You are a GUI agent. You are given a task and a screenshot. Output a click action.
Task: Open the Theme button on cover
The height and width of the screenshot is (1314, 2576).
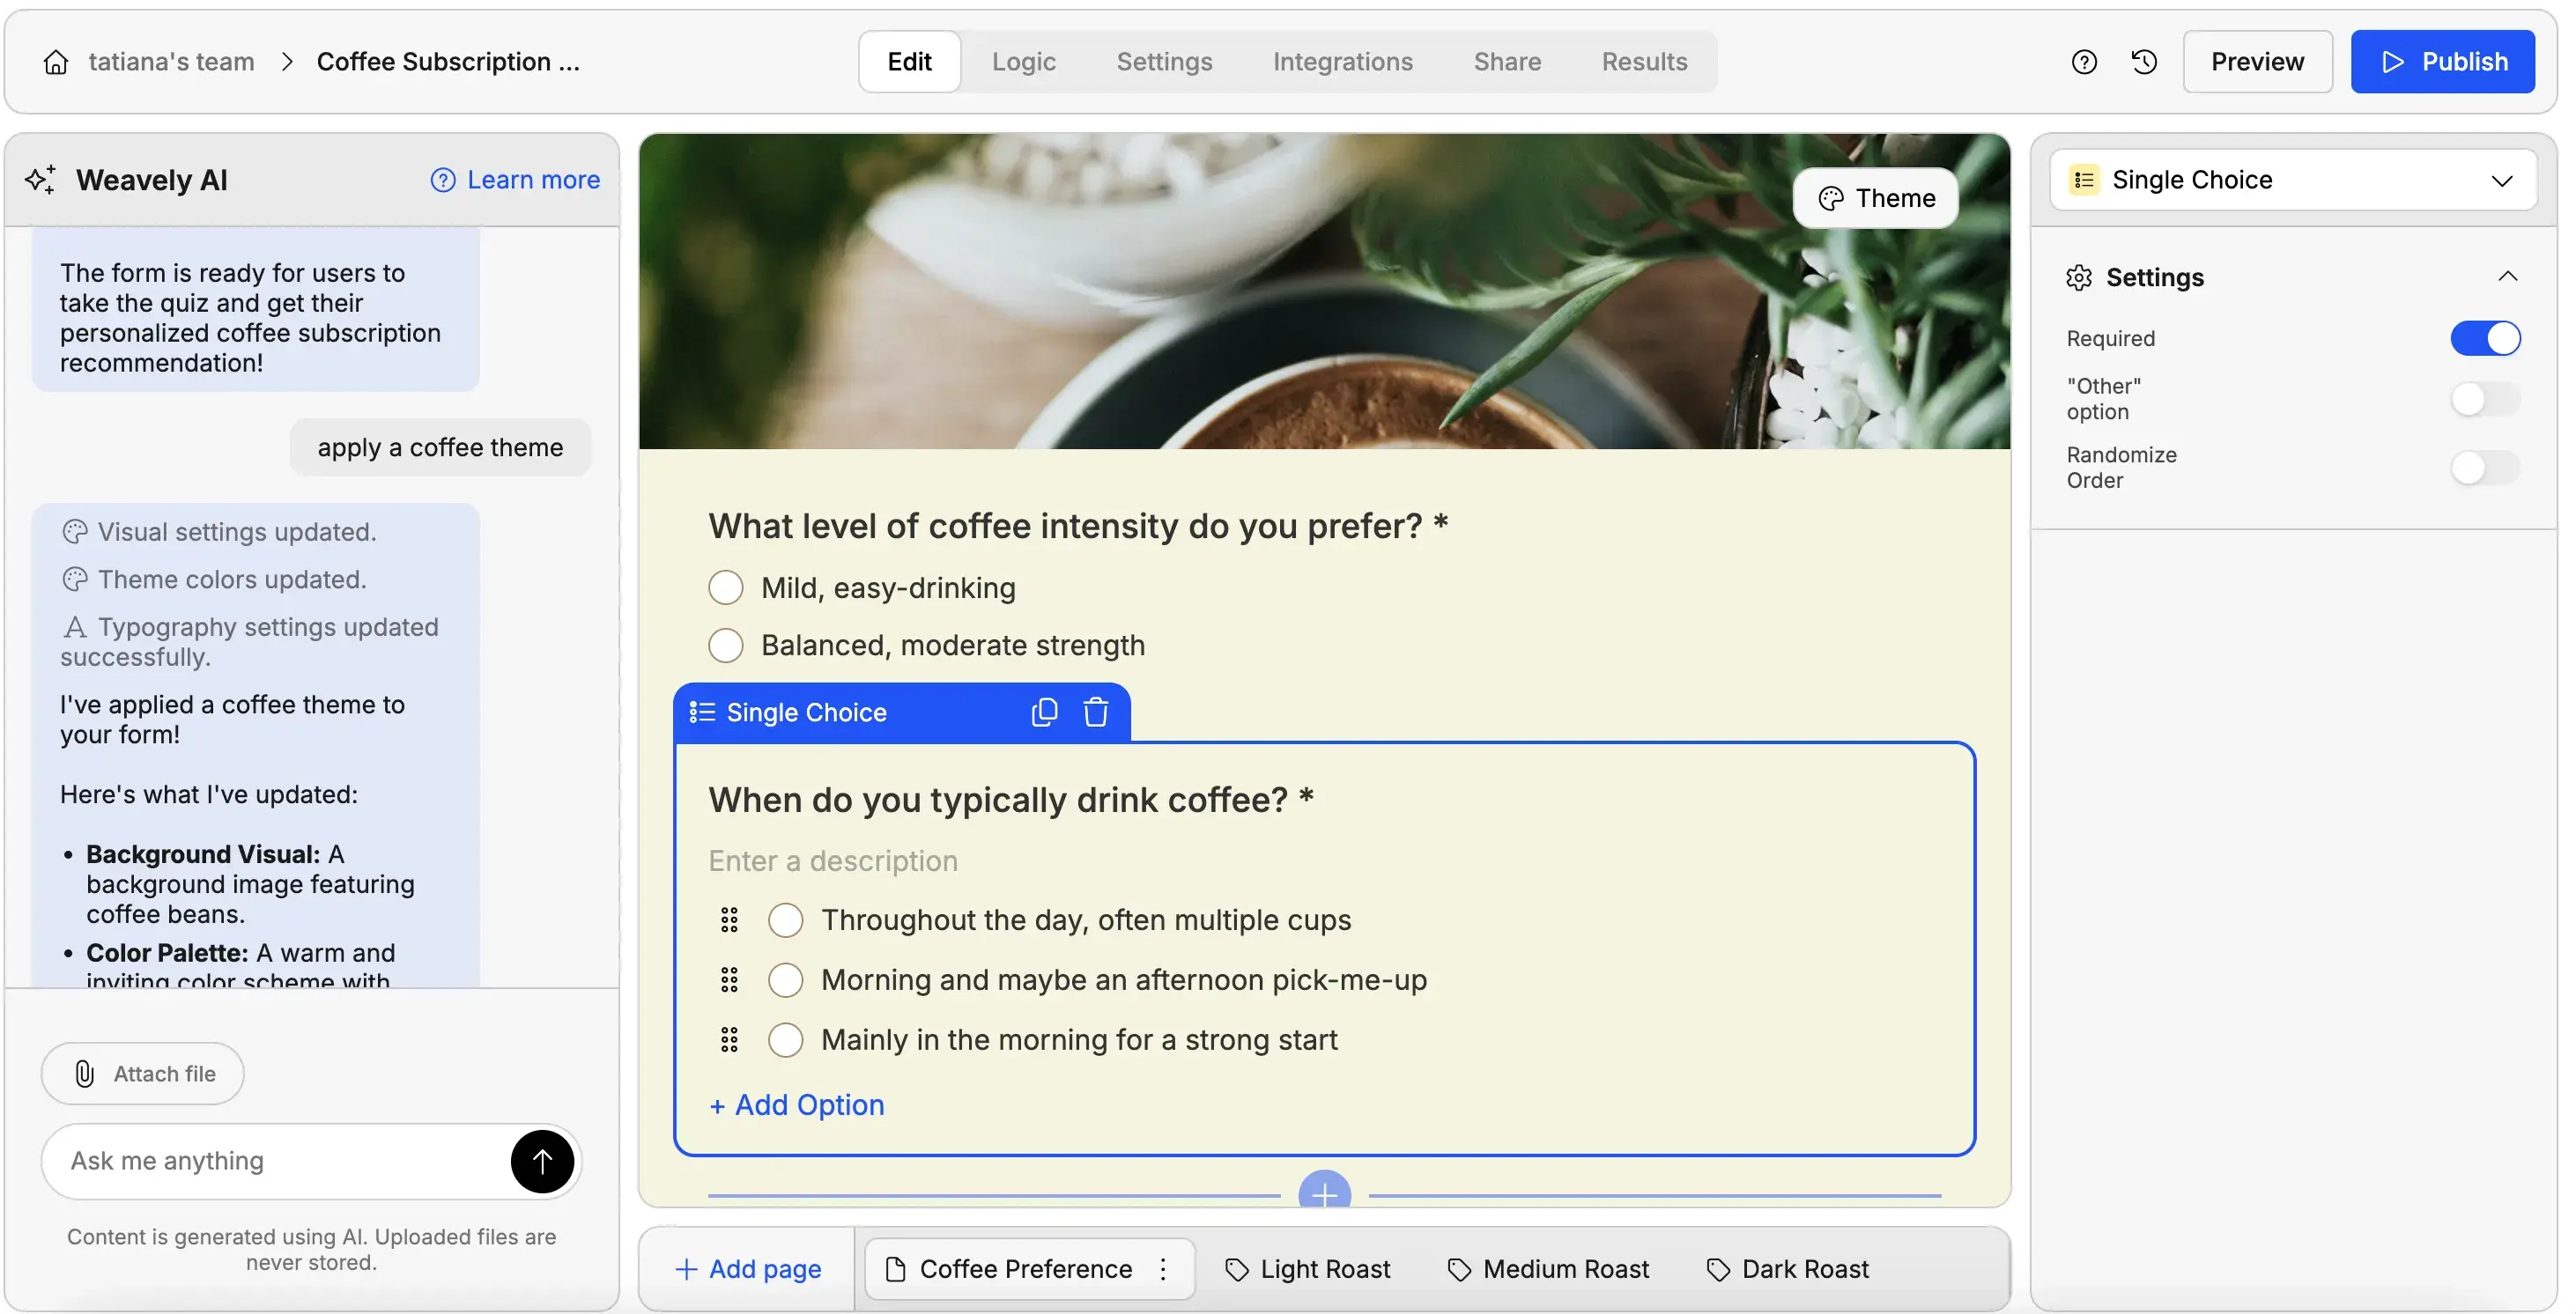(1876, 198)
